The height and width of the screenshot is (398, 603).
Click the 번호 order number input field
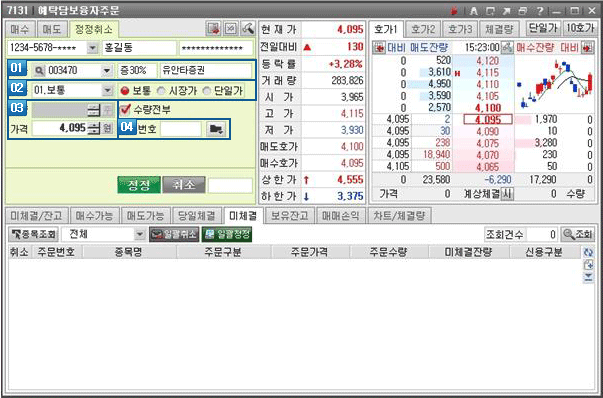pyautogui.click(x=181, y=129)
